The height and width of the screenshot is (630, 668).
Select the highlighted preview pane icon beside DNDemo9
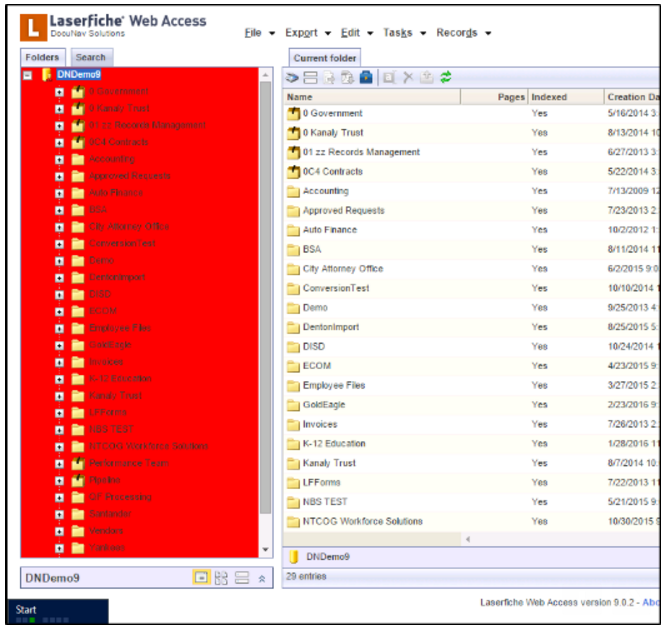(201, 578)
